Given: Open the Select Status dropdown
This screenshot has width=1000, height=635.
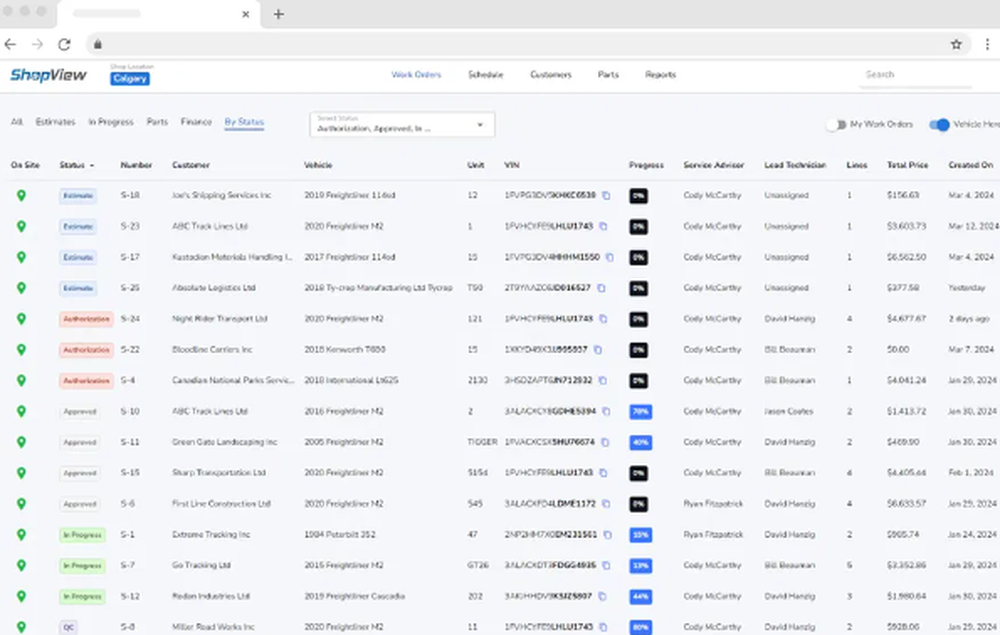Looking at the screenshot, I should [402, 124].
